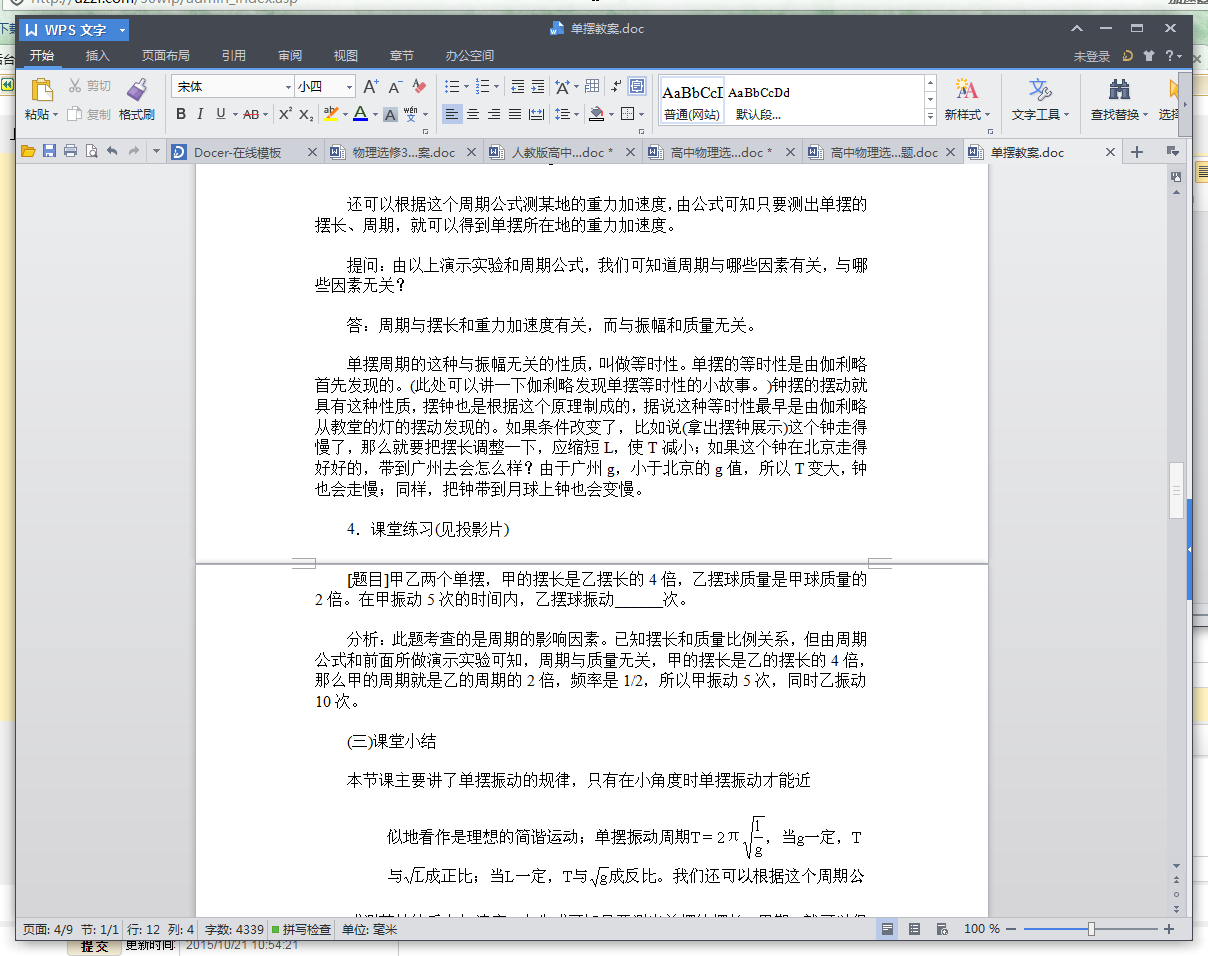Open the bullet list dropdown arrow
This screenshot has height=956, width=1208.
tap(465, 87)
